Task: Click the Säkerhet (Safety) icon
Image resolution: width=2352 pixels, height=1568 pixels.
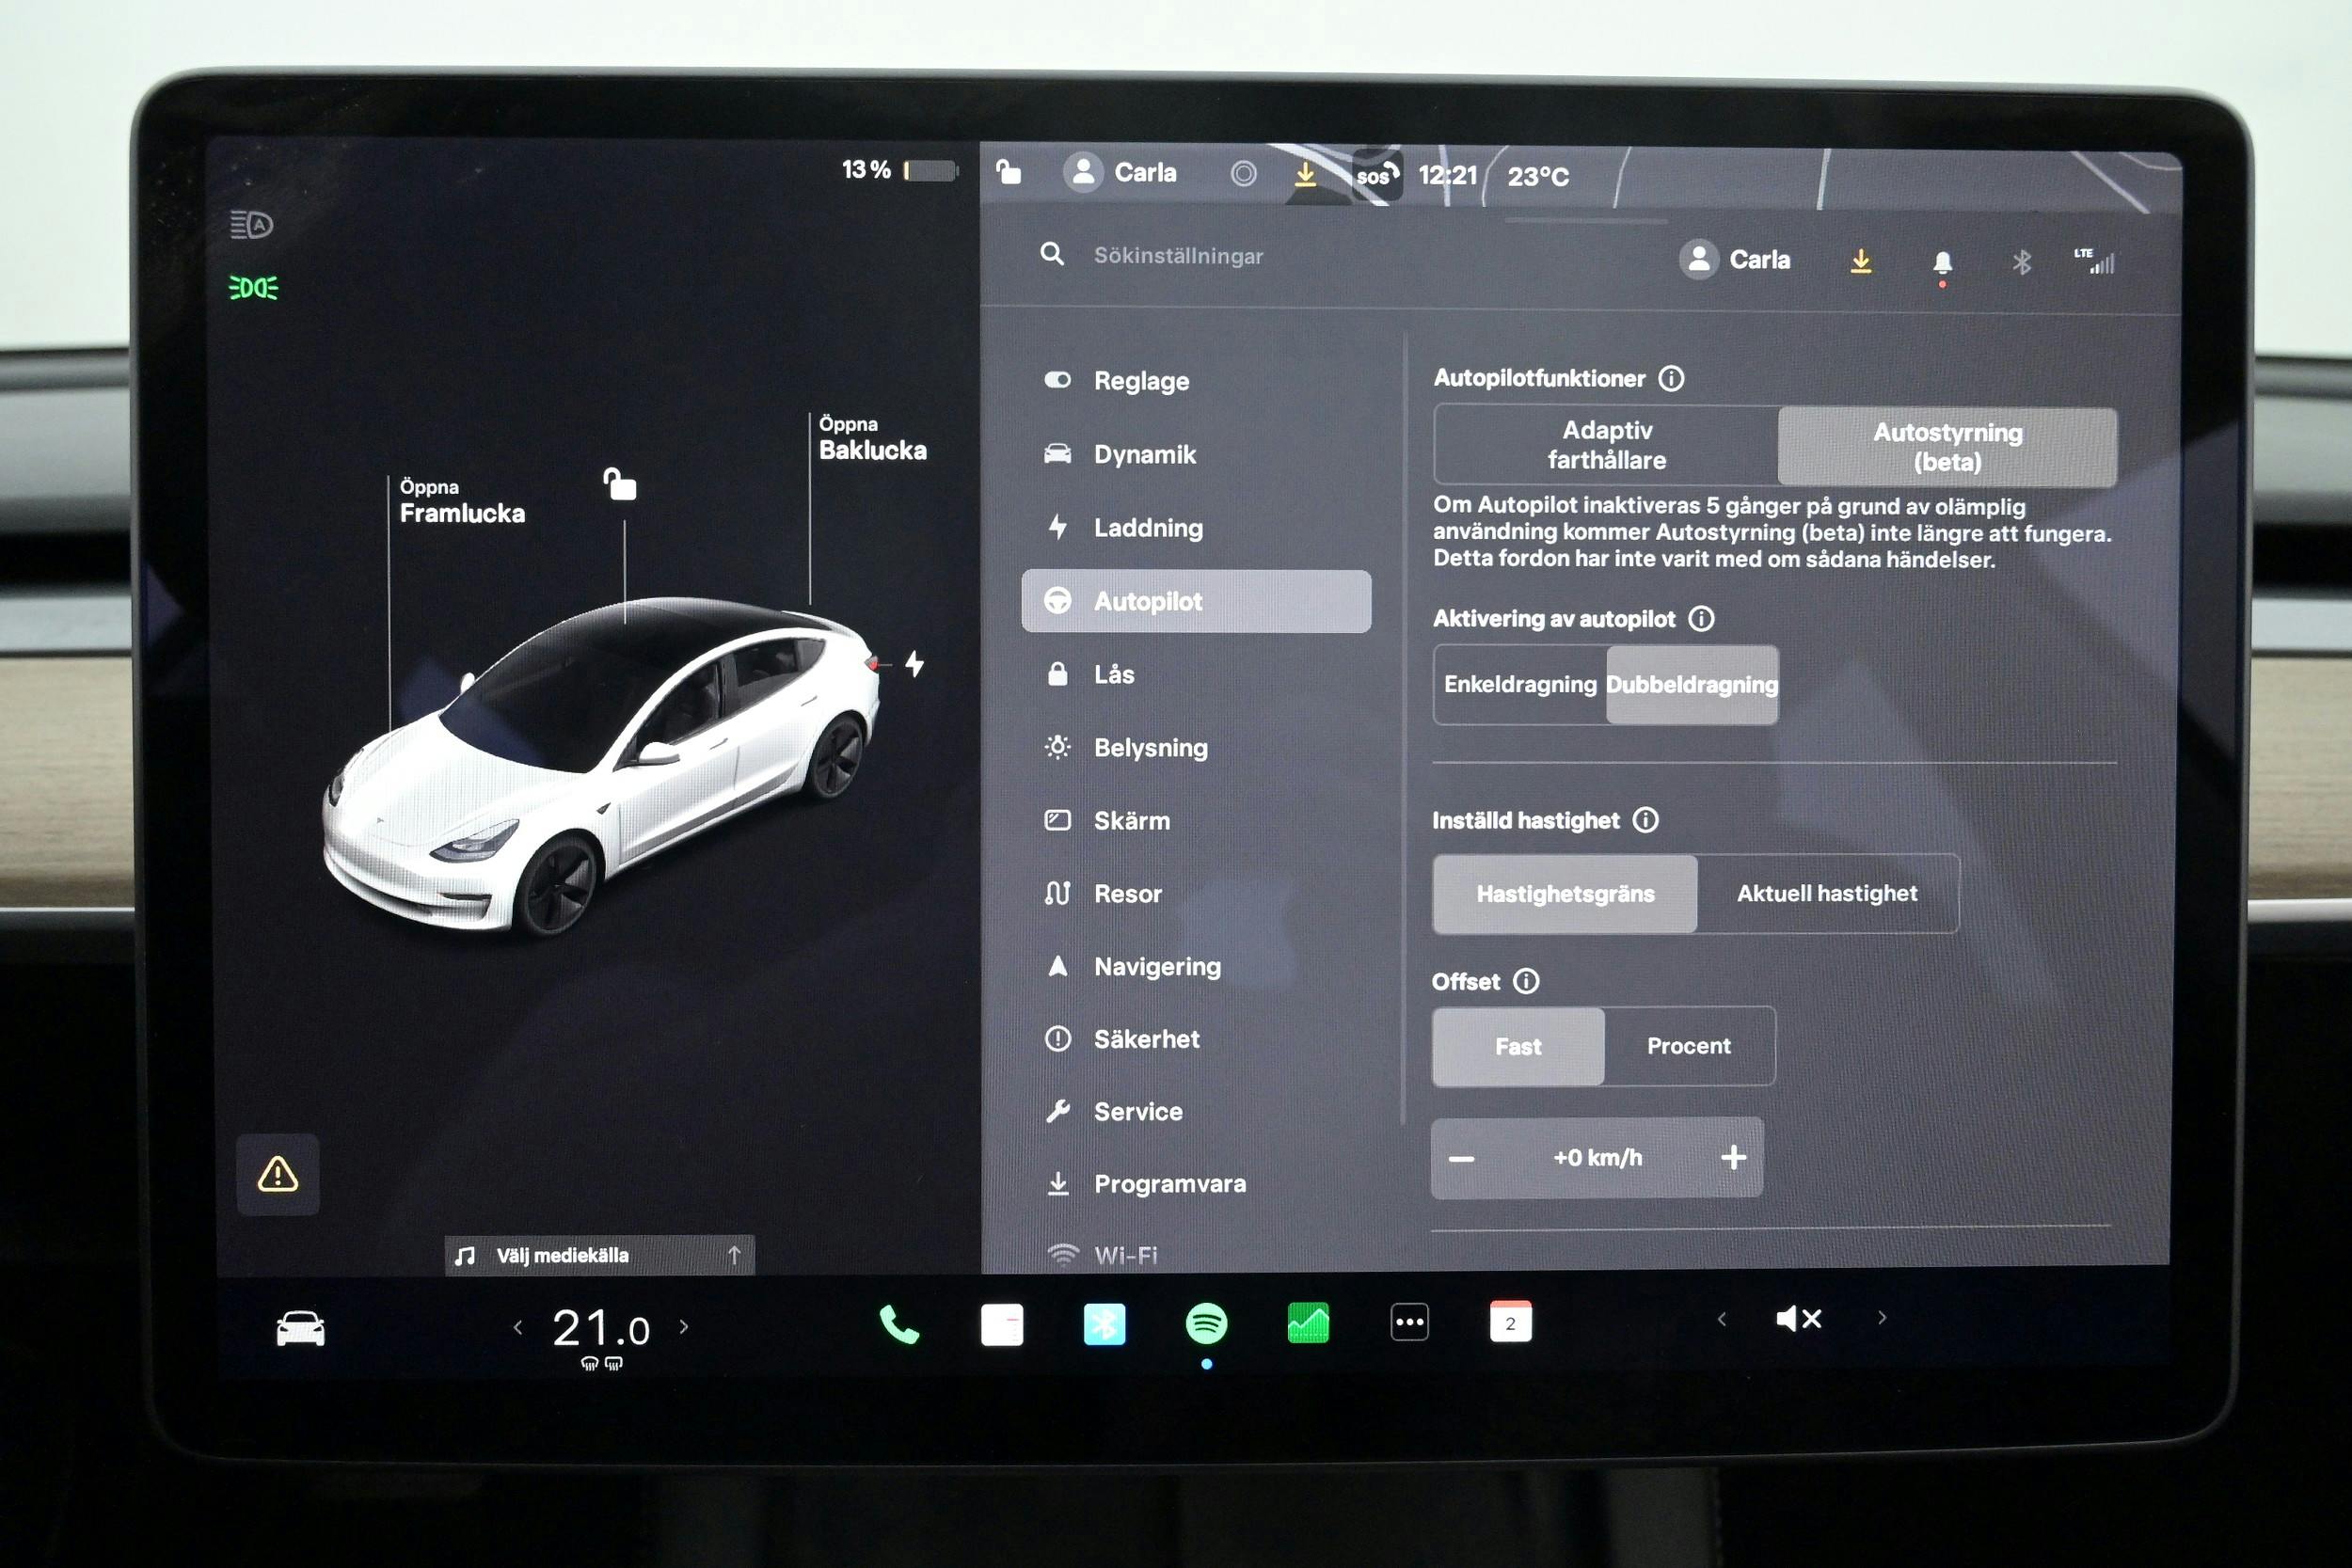Action: (1057, 1037)
